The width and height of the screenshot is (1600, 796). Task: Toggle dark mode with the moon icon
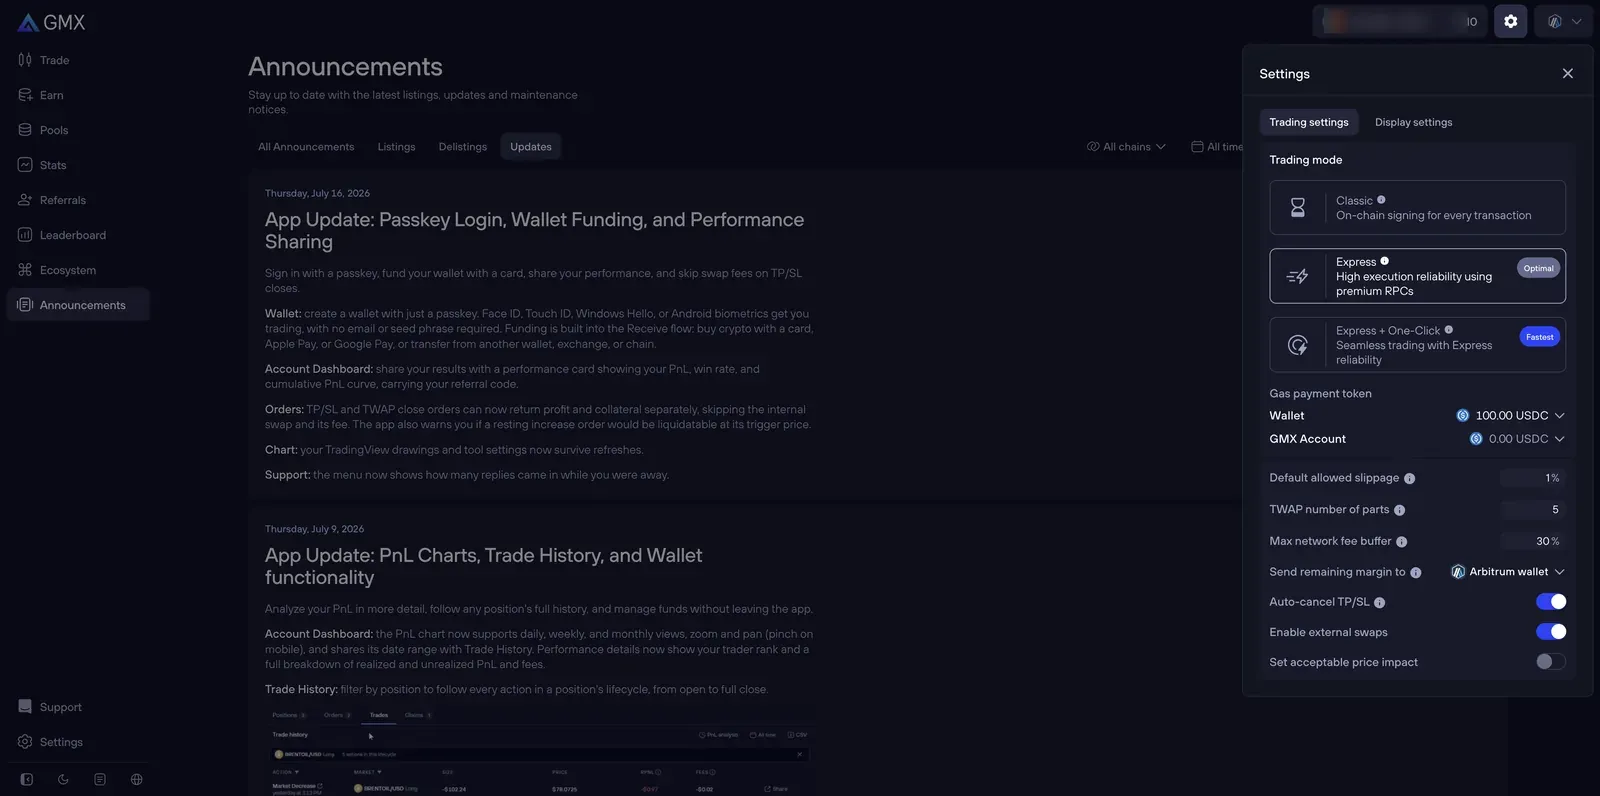click(x=63, y=779)
